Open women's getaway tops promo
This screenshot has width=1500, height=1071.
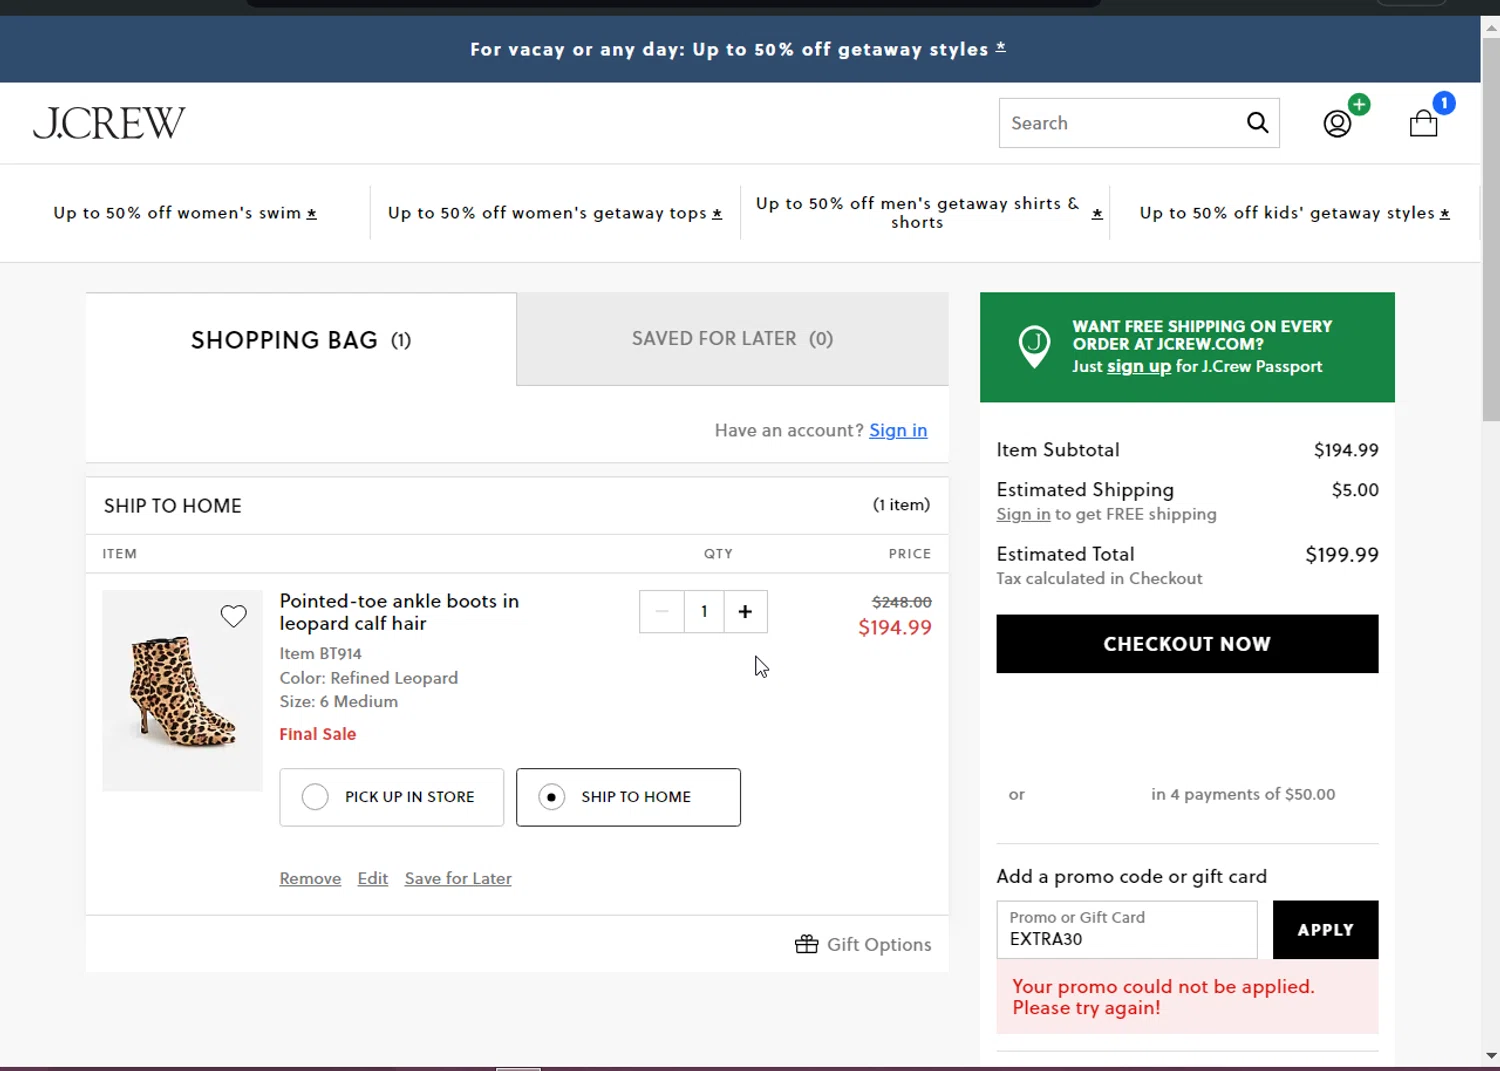[555, 213]
